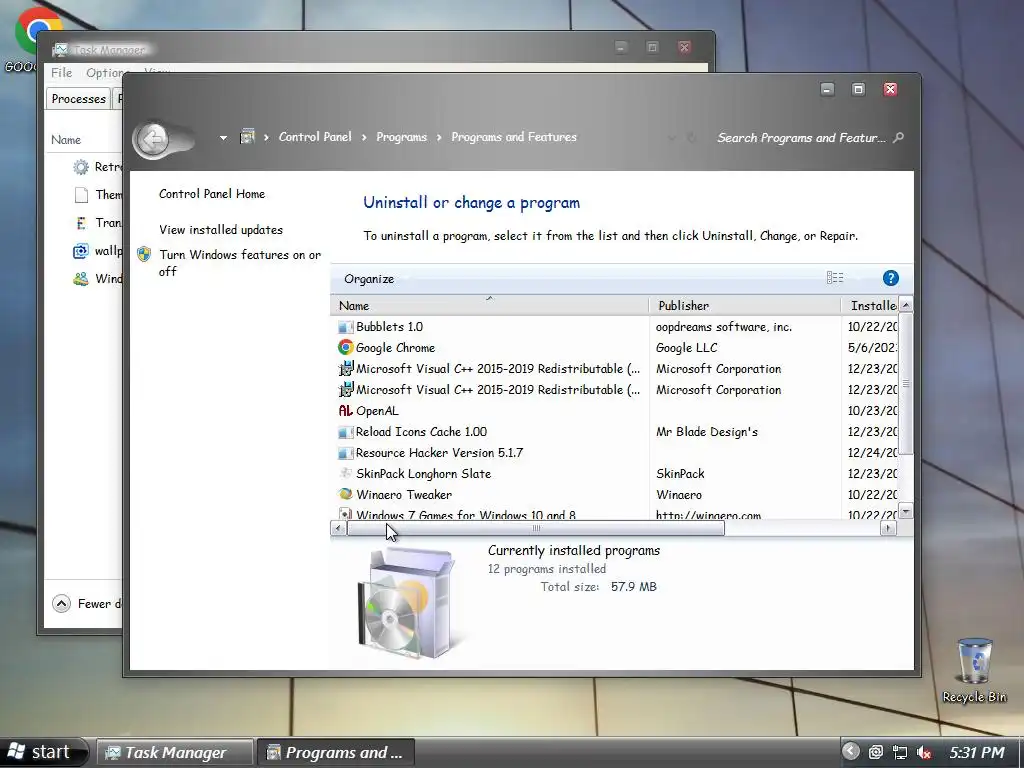Click the shield icon beside Windows features

point(144,254)
